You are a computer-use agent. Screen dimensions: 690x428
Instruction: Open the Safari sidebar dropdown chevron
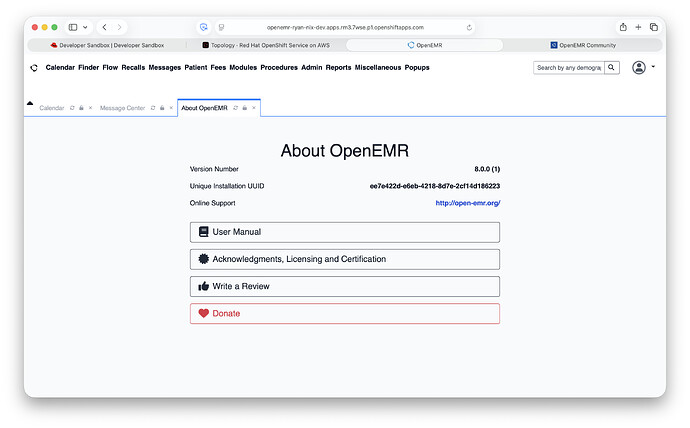coord(85,27)
